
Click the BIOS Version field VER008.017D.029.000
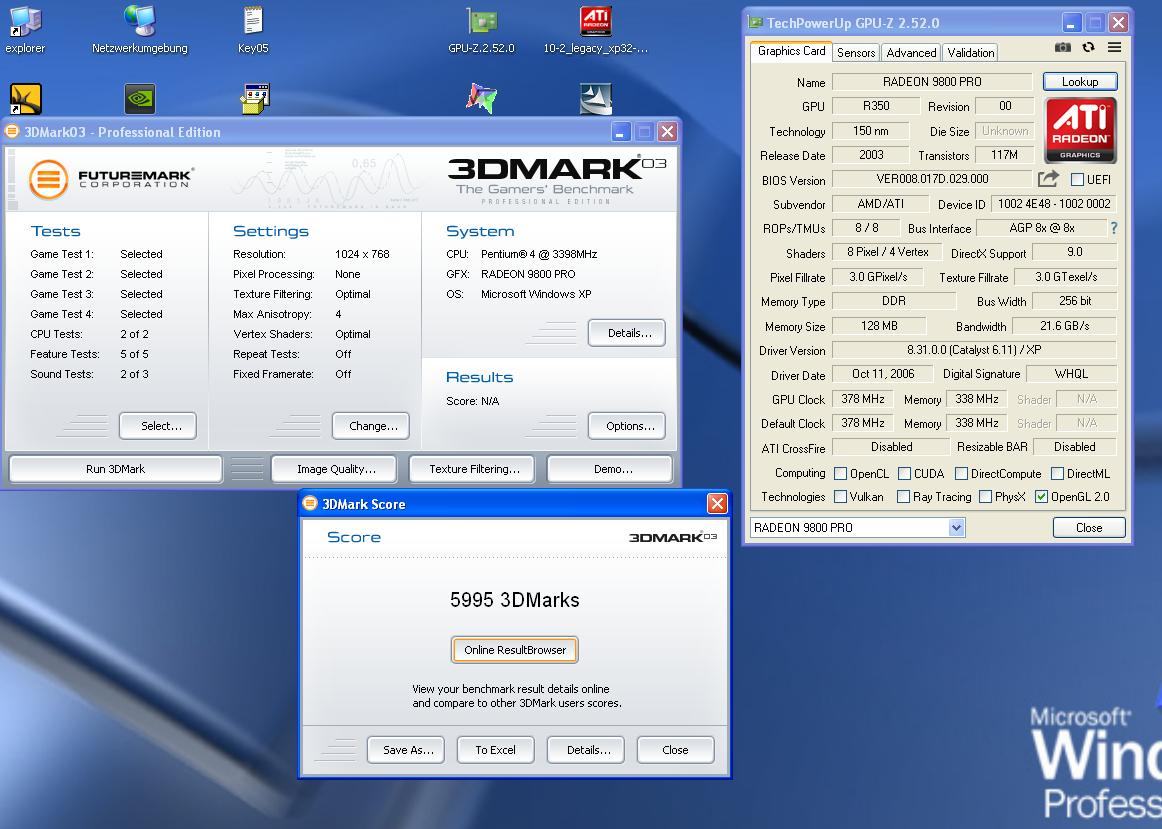(x=932, y=179)
